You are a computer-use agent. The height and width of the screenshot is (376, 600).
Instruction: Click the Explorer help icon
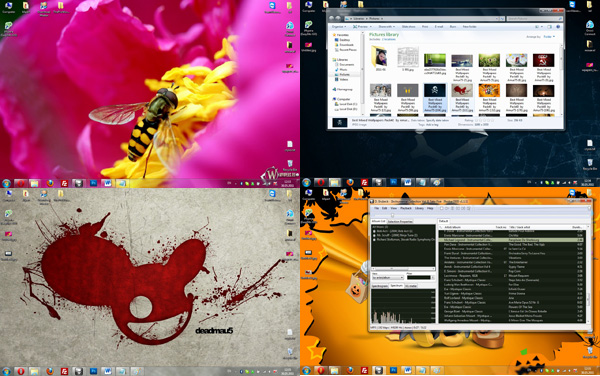558,27
